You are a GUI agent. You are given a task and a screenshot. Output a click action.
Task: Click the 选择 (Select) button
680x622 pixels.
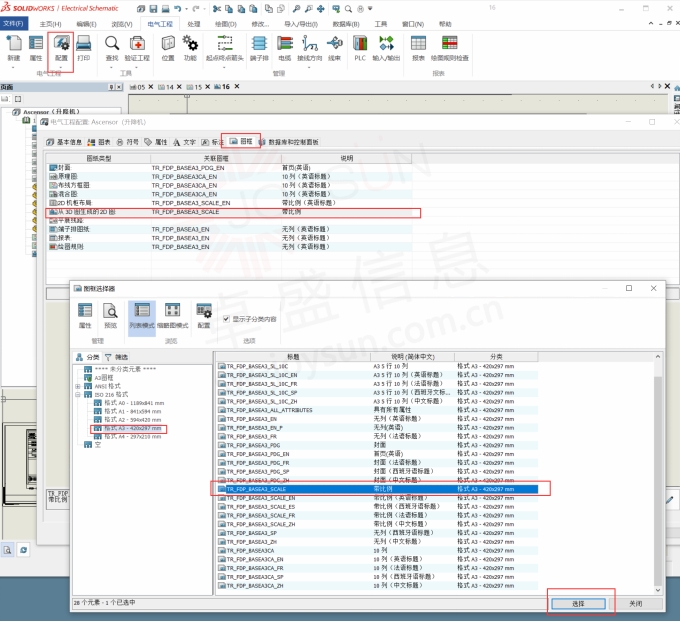pos(578,603)
